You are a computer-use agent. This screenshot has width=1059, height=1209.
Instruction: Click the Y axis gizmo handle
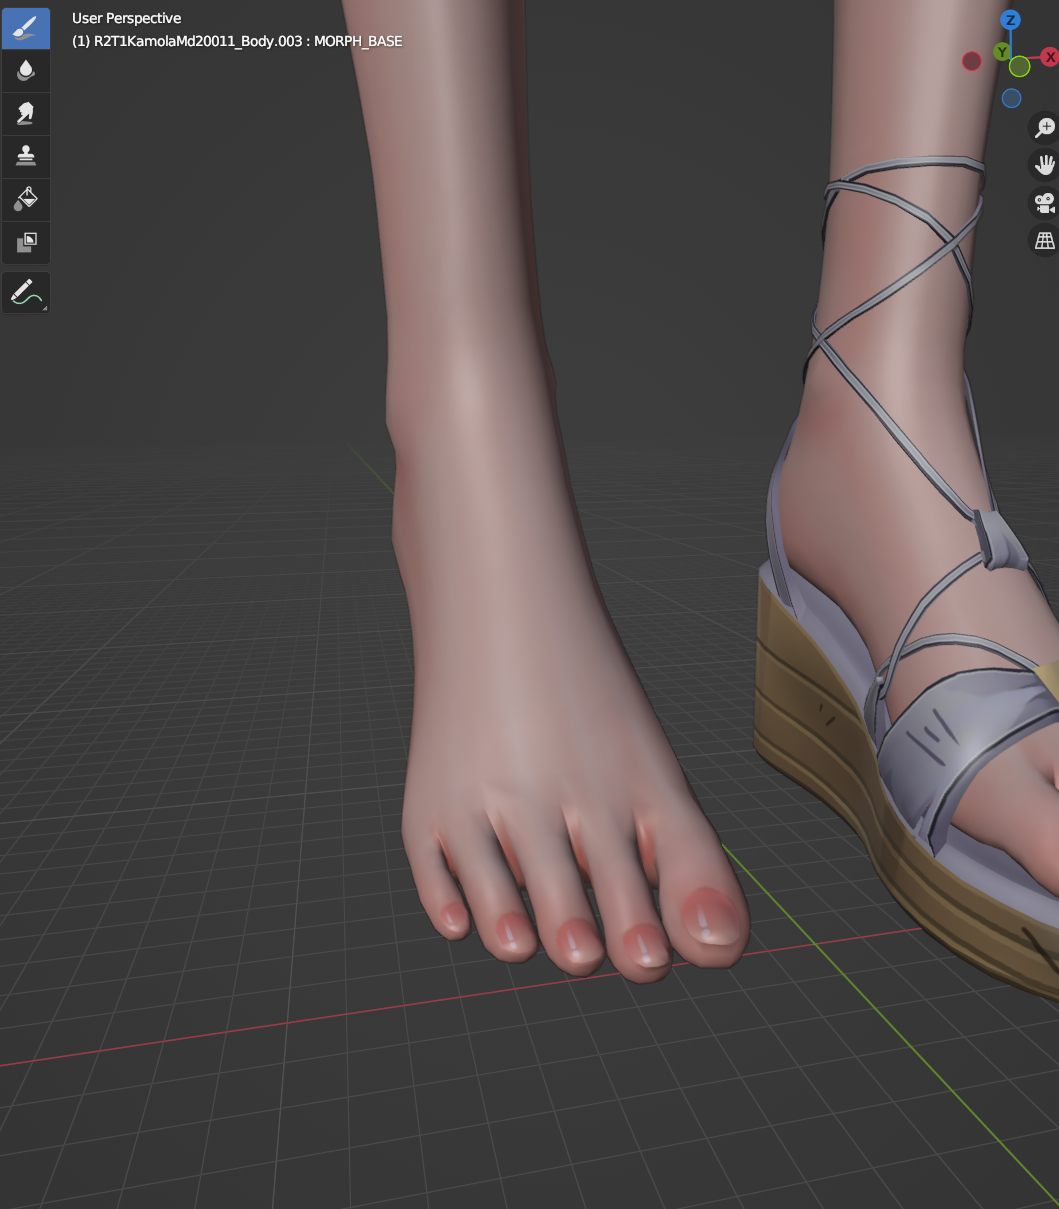tap(1002, 51)
